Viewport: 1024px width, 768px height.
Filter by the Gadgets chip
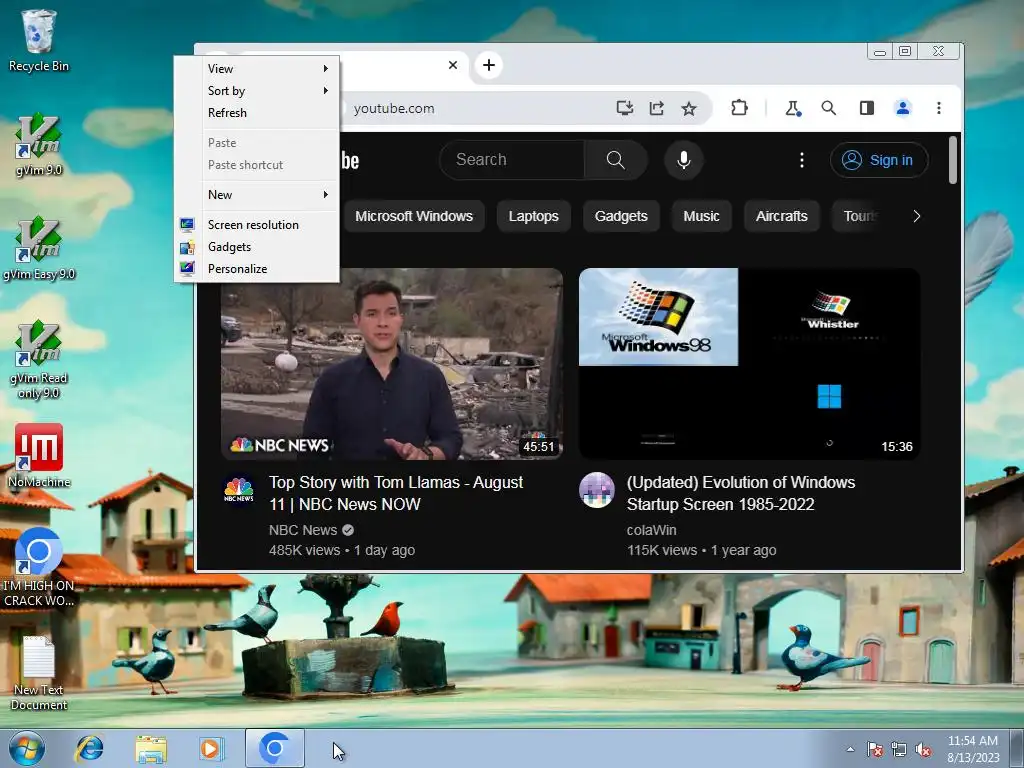coord(621,216)
